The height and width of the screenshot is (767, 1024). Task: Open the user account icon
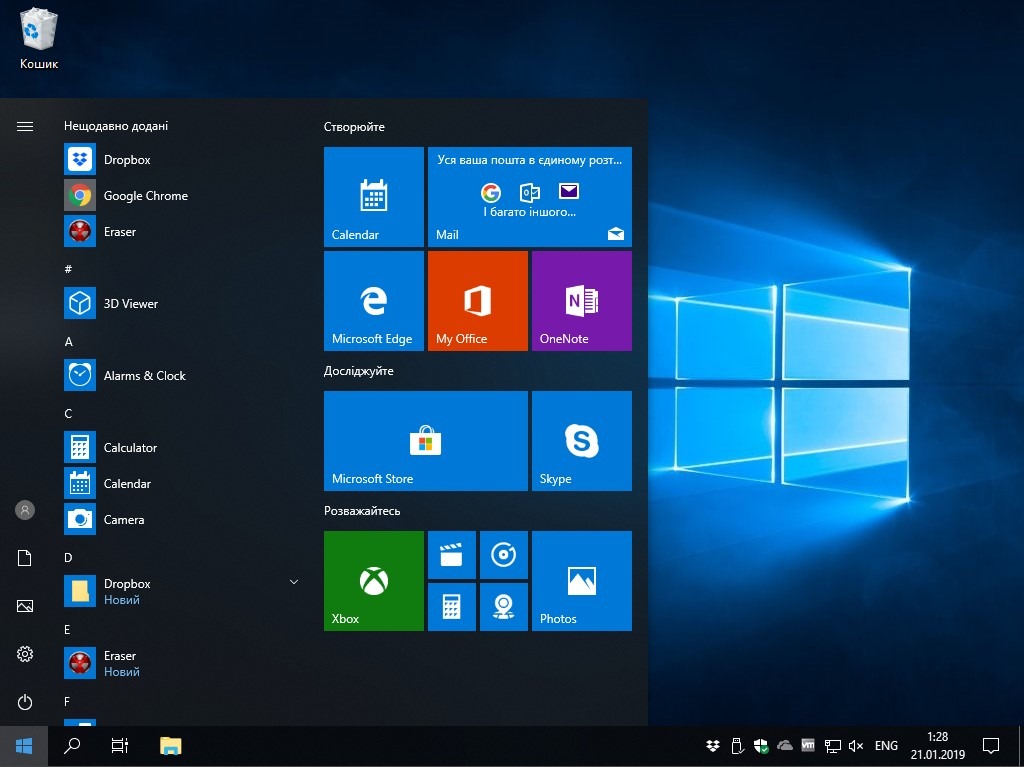click(x=25, y=510)
